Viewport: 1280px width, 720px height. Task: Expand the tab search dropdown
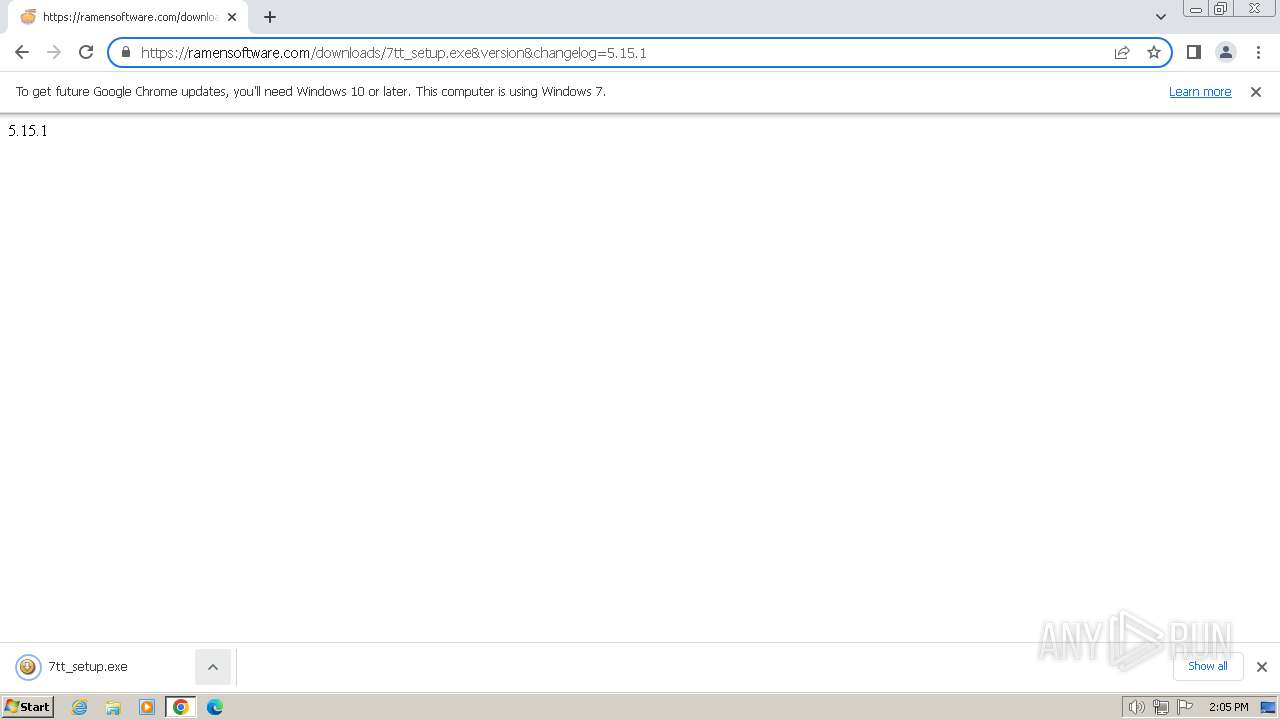pyautogui.click(x=1161, y=17)
